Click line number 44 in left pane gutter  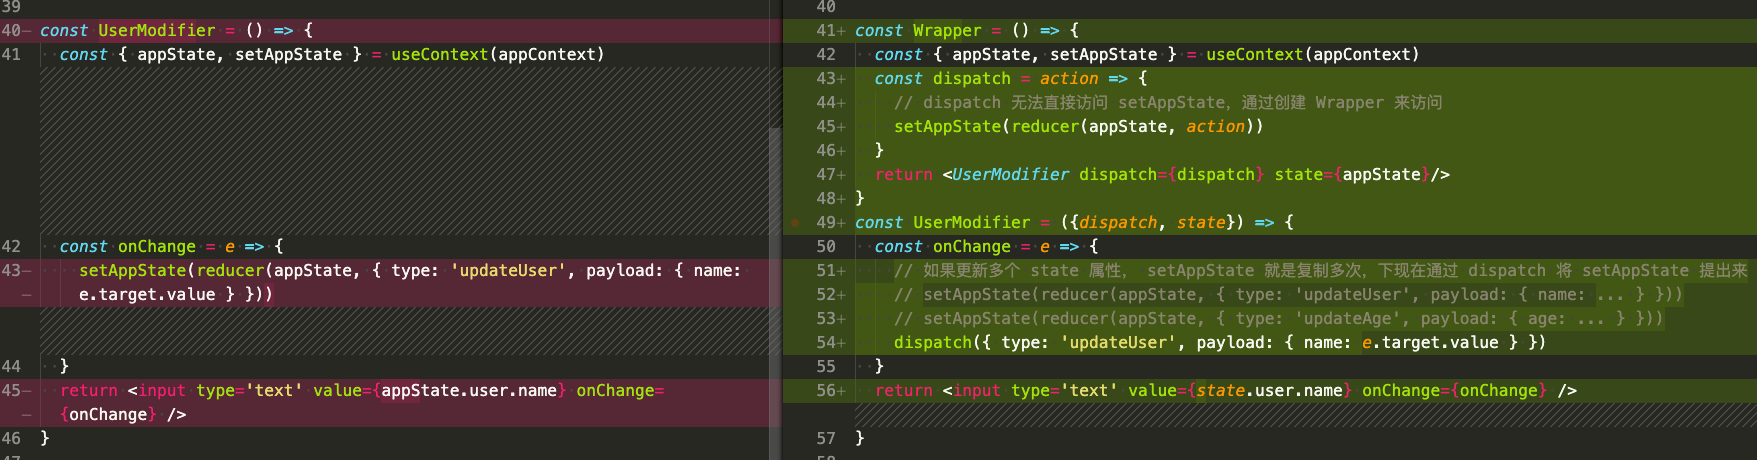(x=11, y=367)
